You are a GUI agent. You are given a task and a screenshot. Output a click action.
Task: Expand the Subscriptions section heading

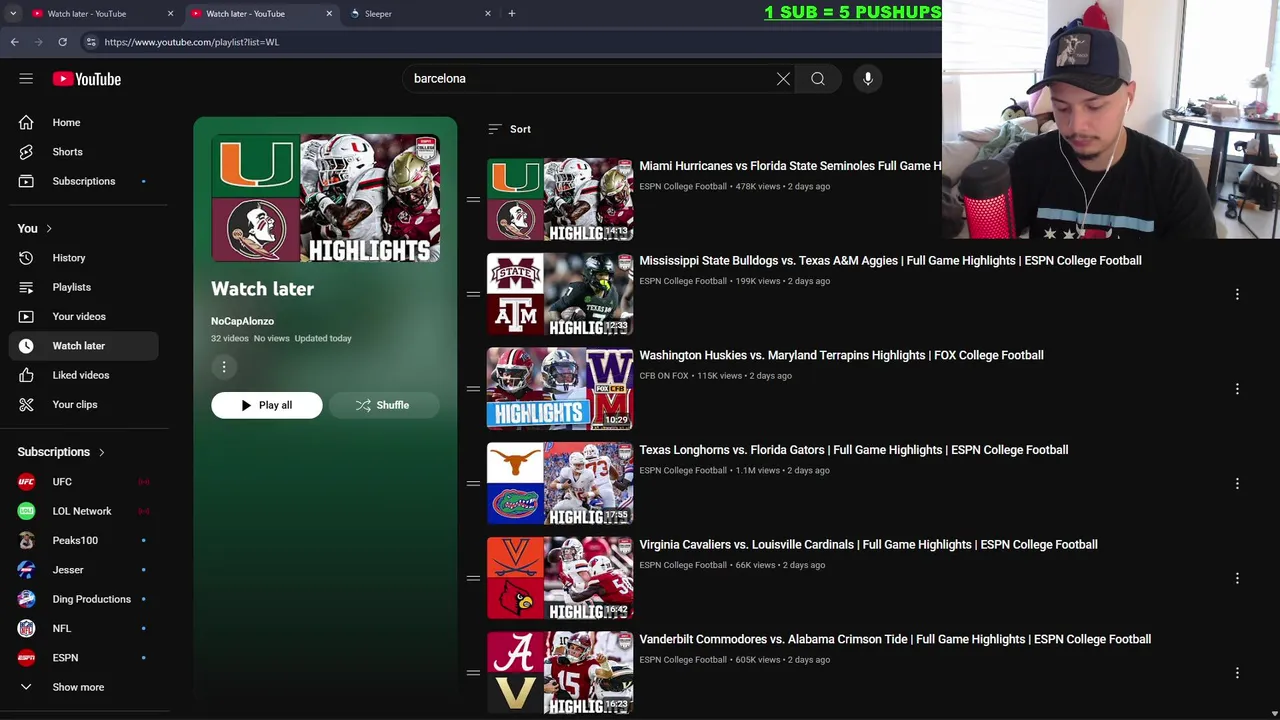pos(61,452)
